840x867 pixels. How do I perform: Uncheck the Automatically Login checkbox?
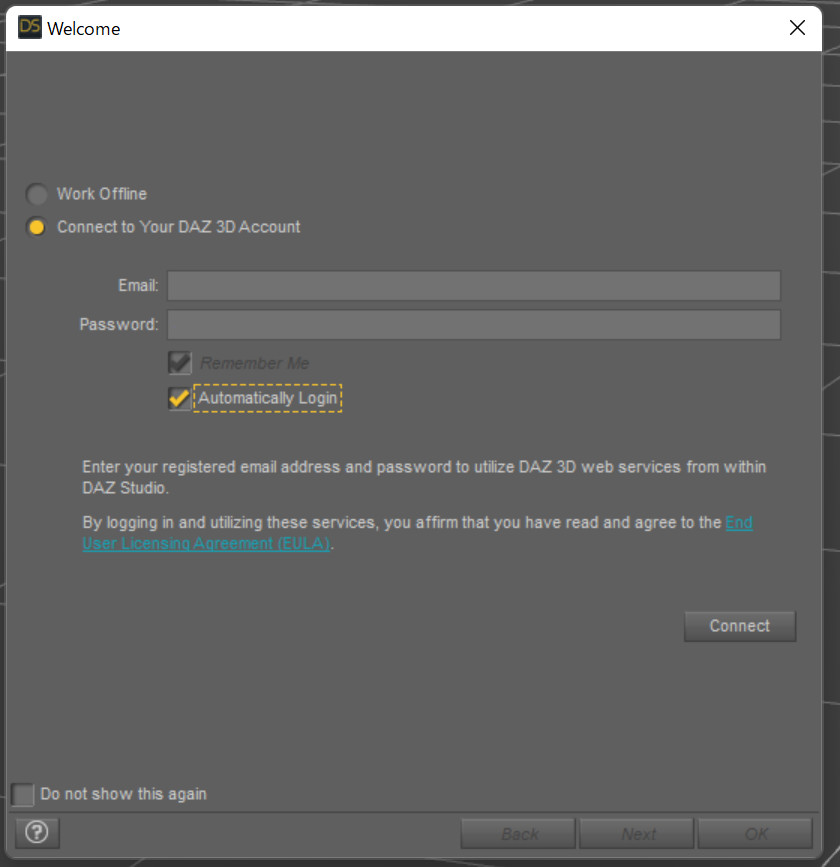(x=180, y=398)
